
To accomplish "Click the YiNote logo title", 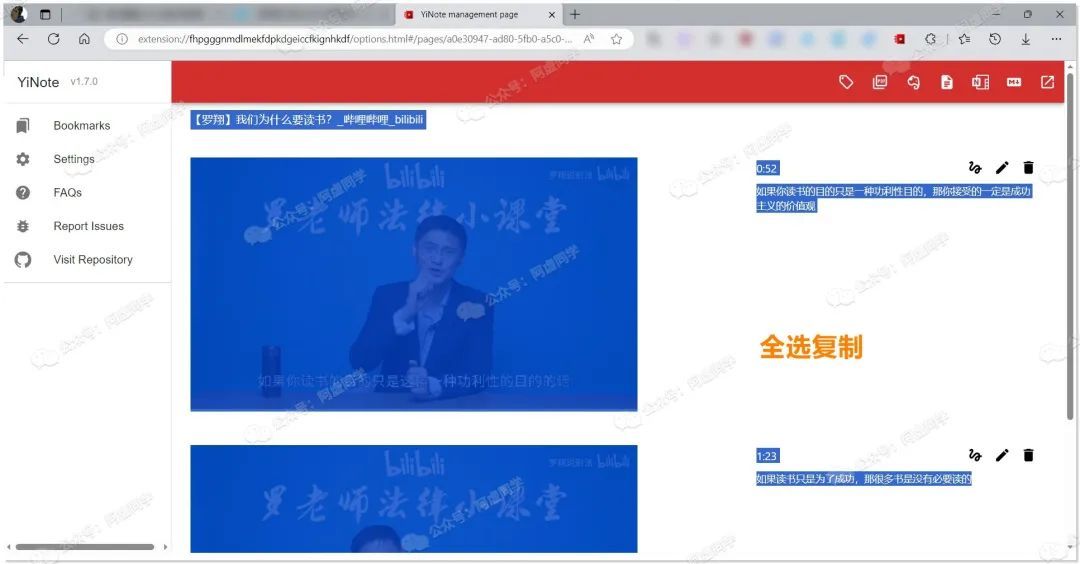I will tap(38, 82).
